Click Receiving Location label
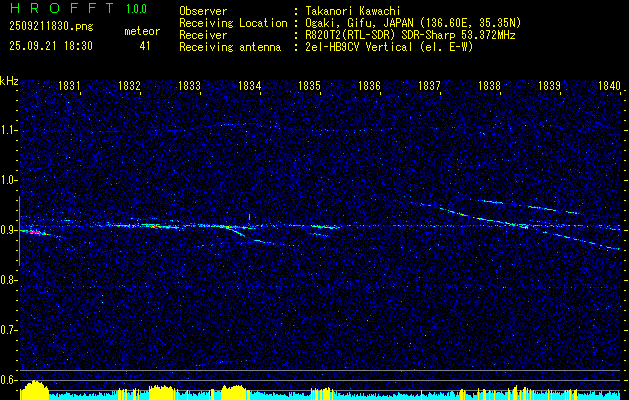Image resolution: width=629 pixels, height=400 pixels. pos(233,23)
